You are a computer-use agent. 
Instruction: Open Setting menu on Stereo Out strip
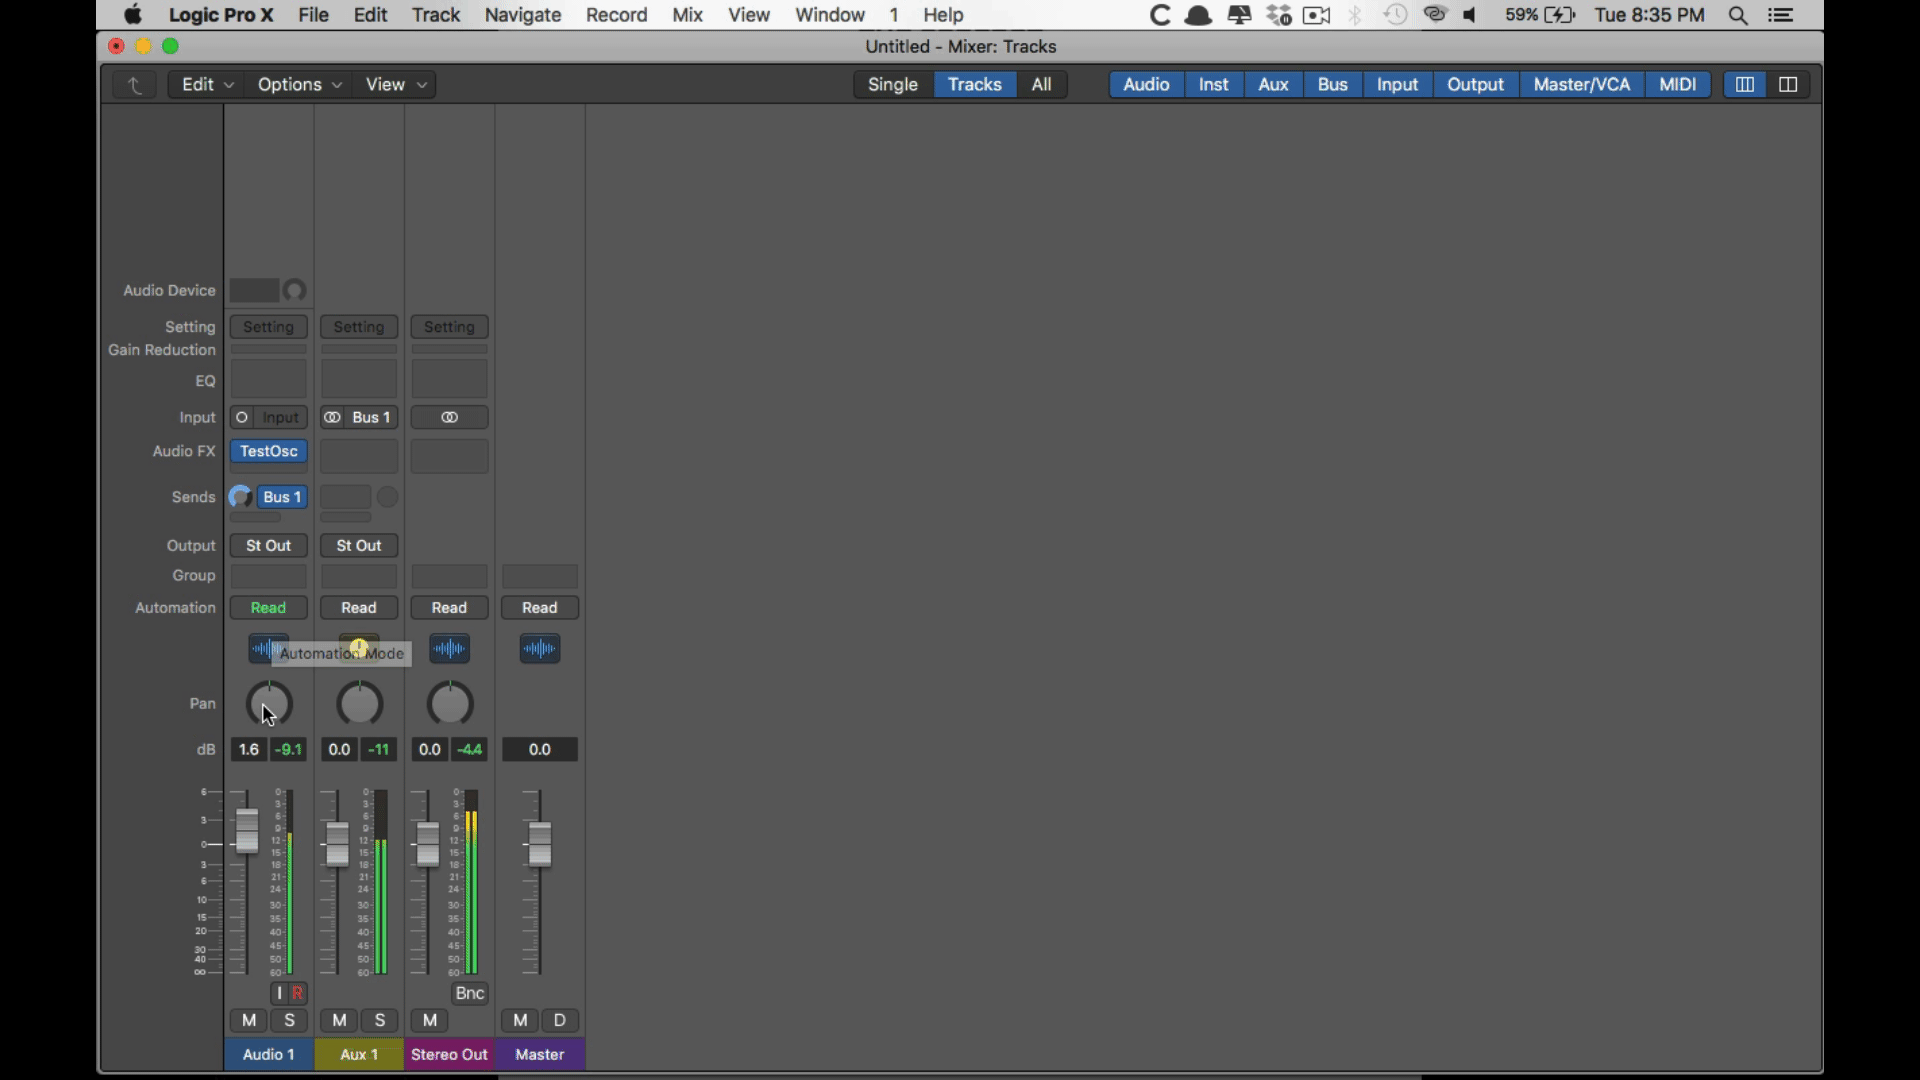(x=450, y=327)
